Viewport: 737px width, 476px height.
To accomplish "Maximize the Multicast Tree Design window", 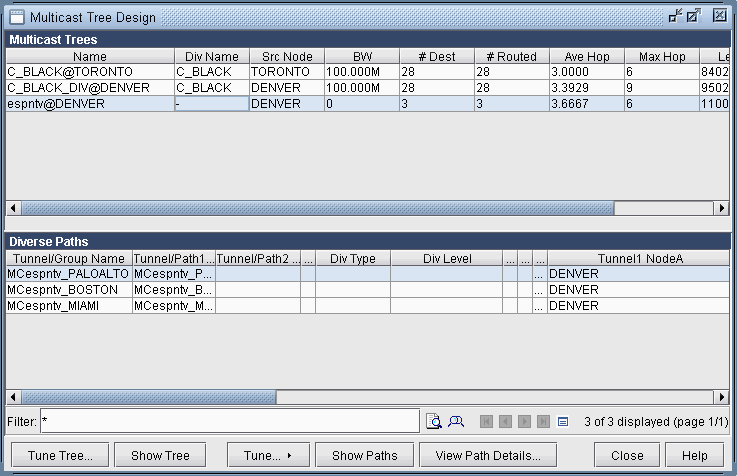I will point(695,16).
